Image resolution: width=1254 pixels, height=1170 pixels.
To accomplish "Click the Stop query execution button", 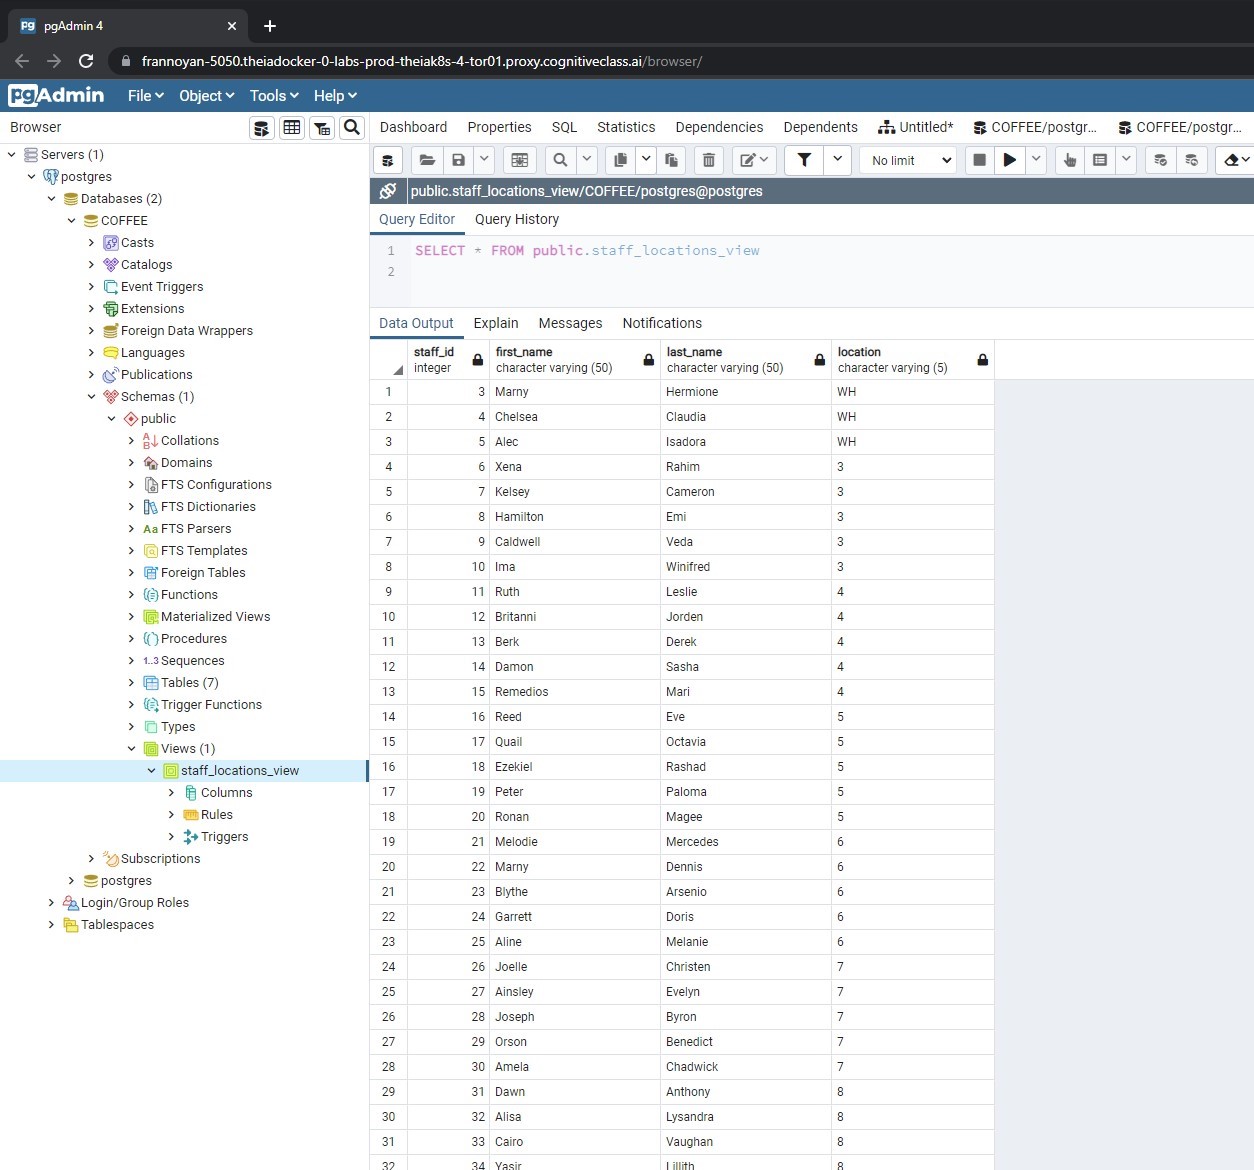I will pos(978,160).
